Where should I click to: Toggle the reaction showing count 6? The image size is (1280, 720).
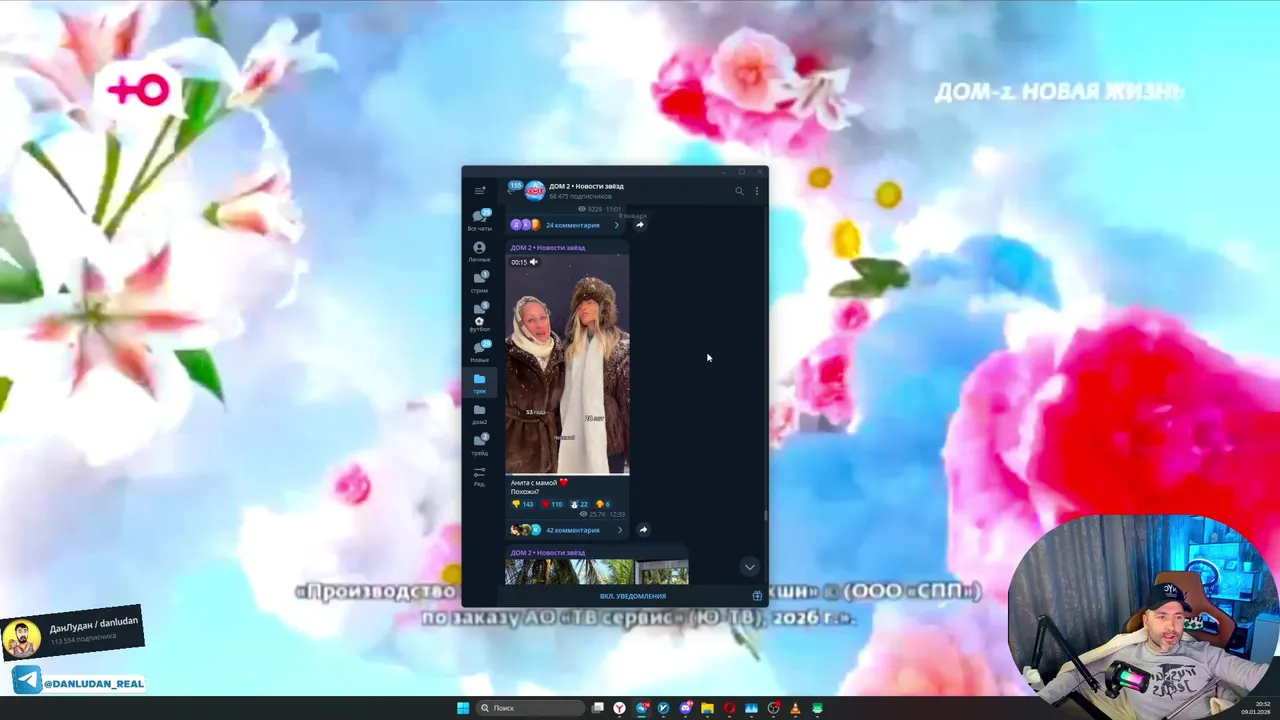(x=603, y=504)
